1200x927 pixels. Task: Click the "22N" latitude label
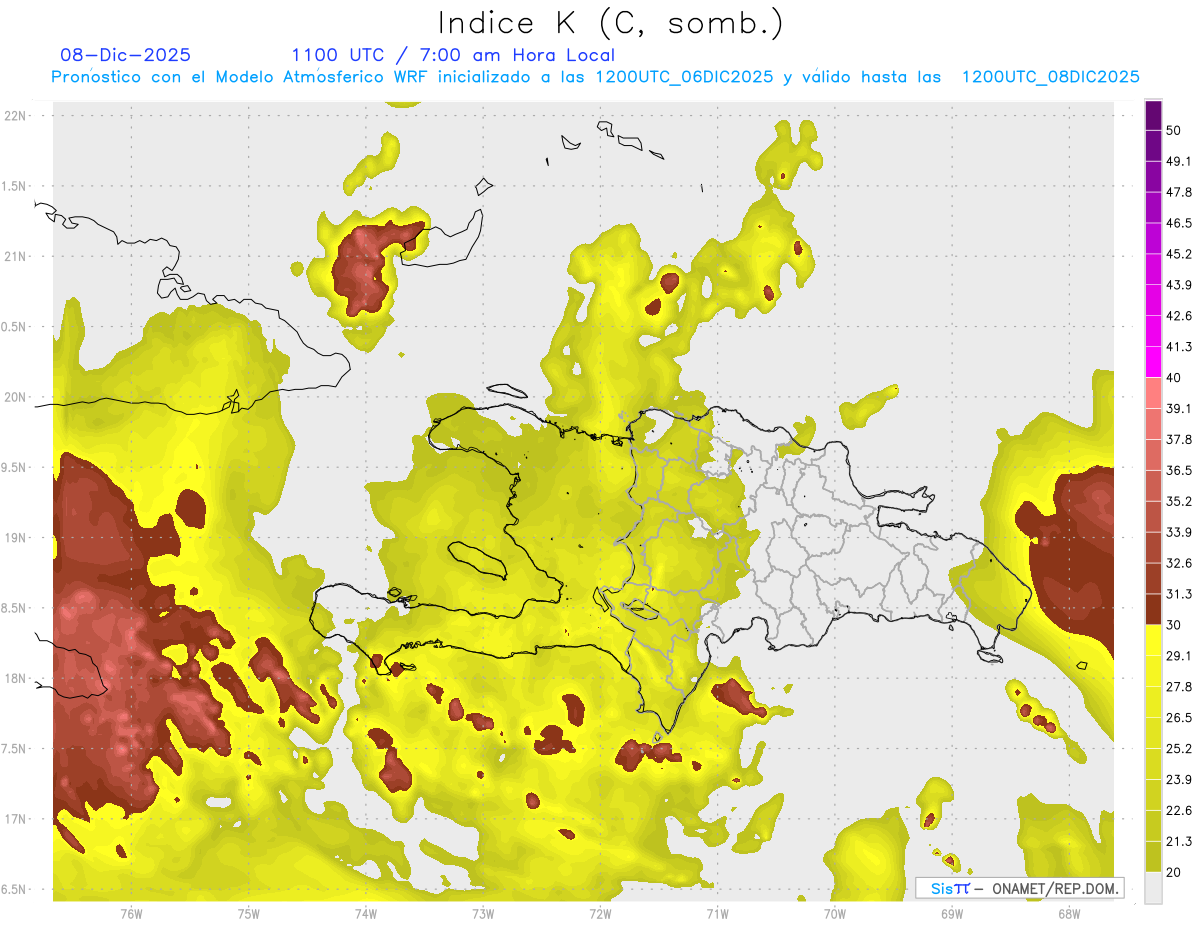coord(16,115)
